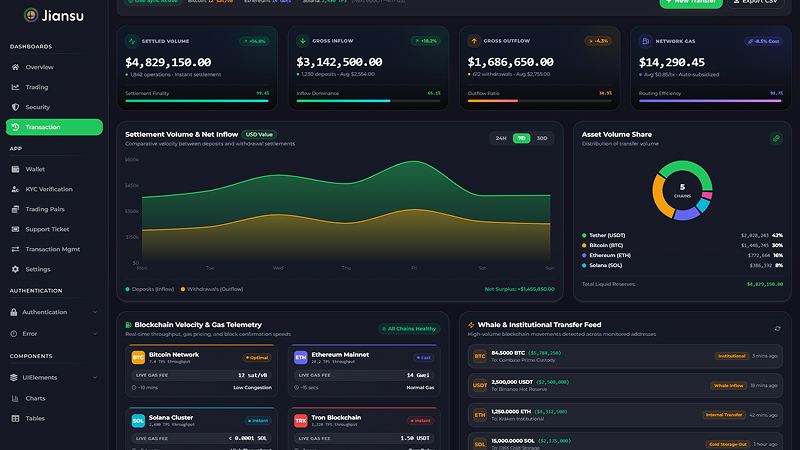Click the Whale feed lightning icon
The width and height of the screenshot is (800, 450).
pyautogui.click(x=471, y=325)
